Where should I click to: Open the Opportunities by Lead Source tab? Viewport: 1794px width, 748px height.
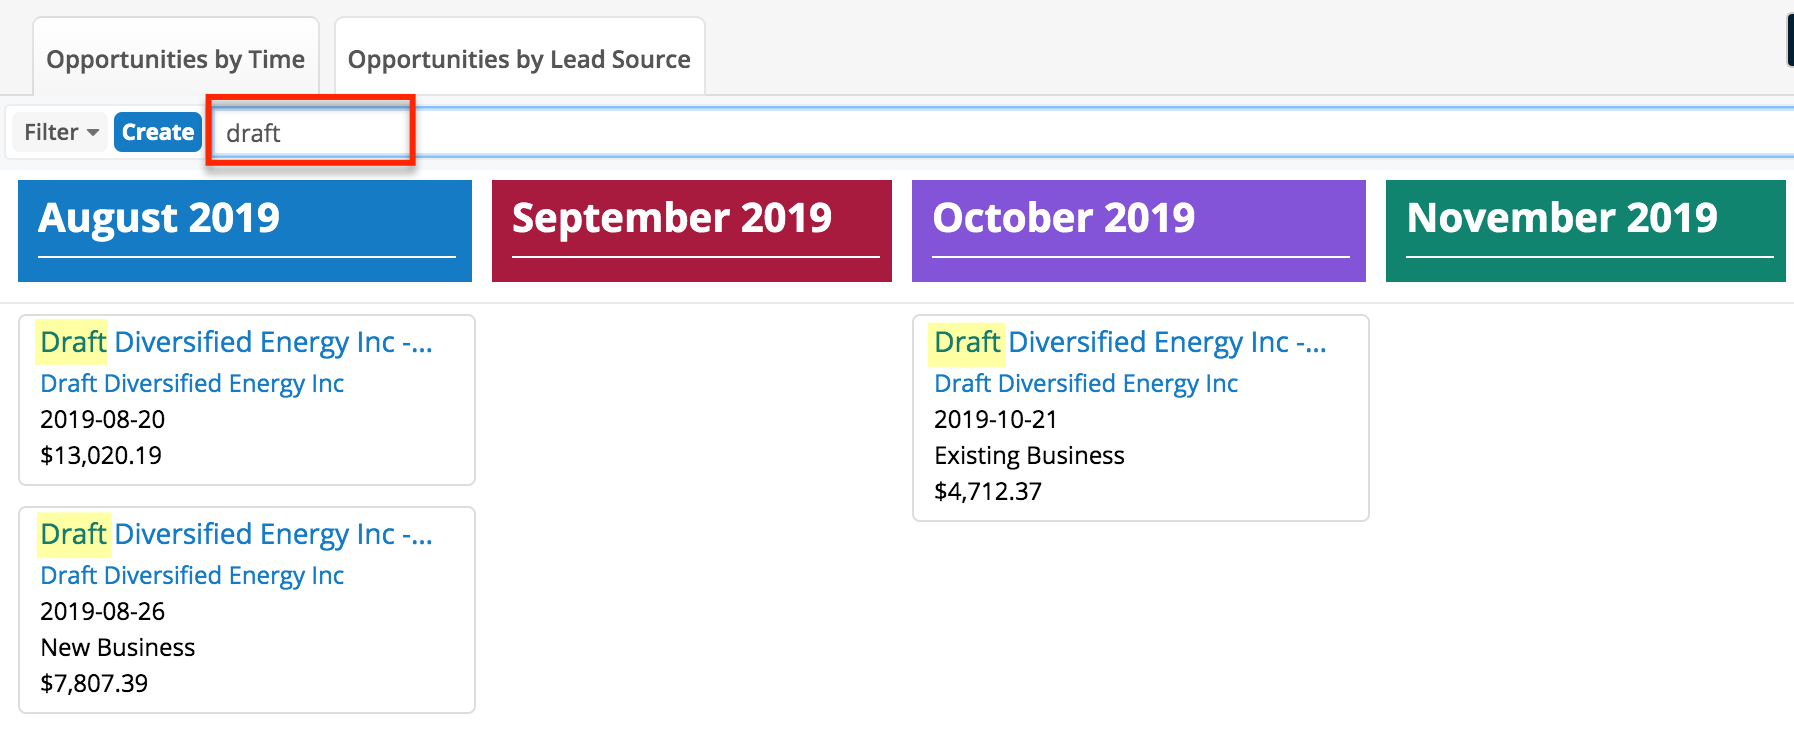click(x=518, y=59)
